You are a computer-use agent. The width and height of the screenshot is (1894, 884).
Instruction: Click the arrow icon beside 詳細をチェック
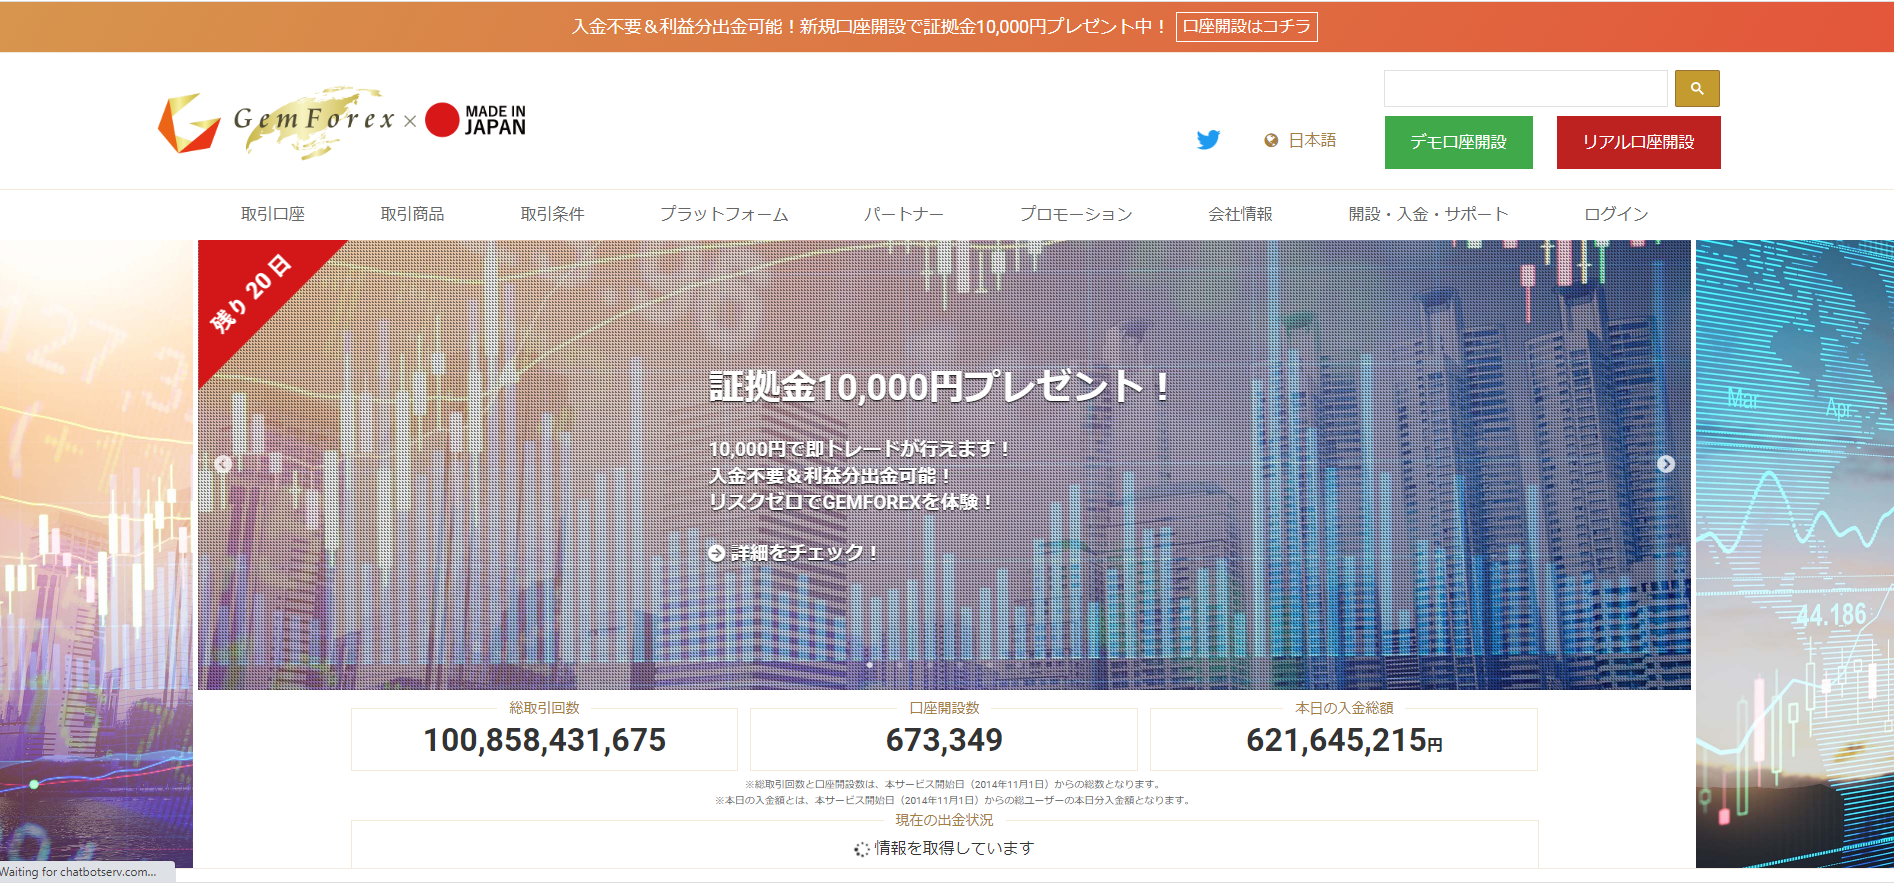tap(716, 553)
